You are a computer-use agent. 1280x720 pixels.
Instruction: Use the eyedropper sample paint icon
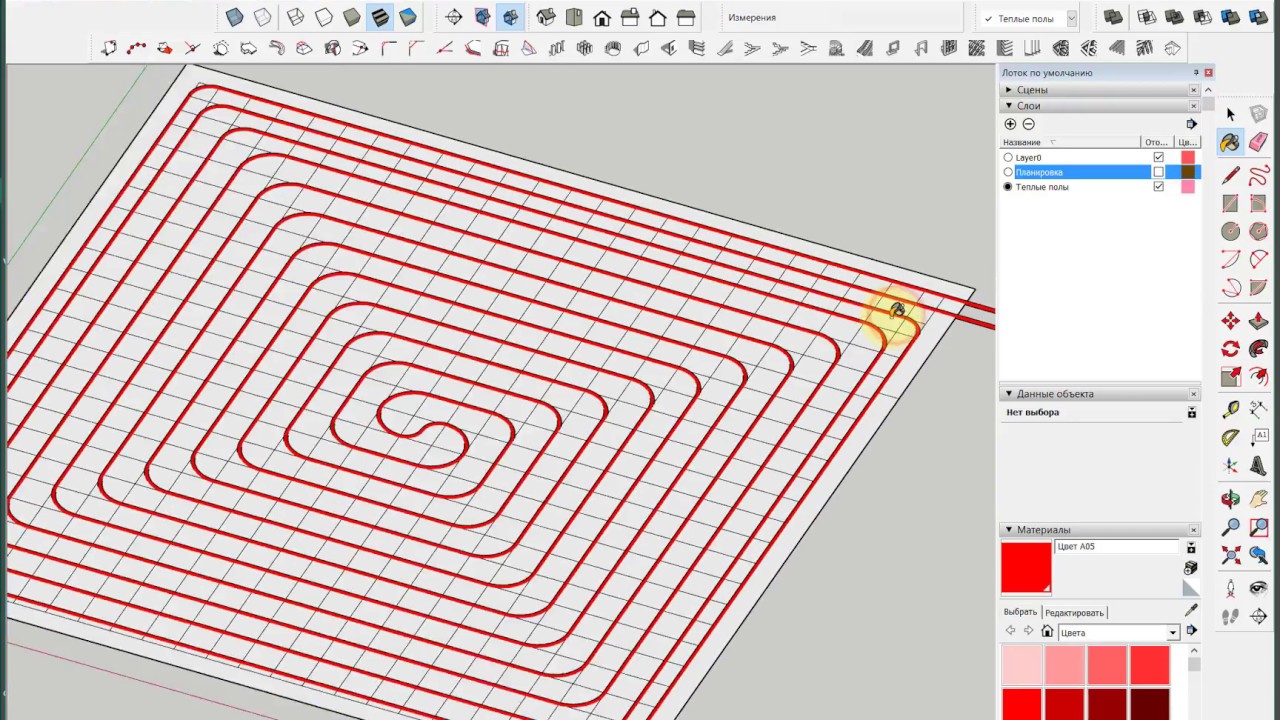(1191, 610)
